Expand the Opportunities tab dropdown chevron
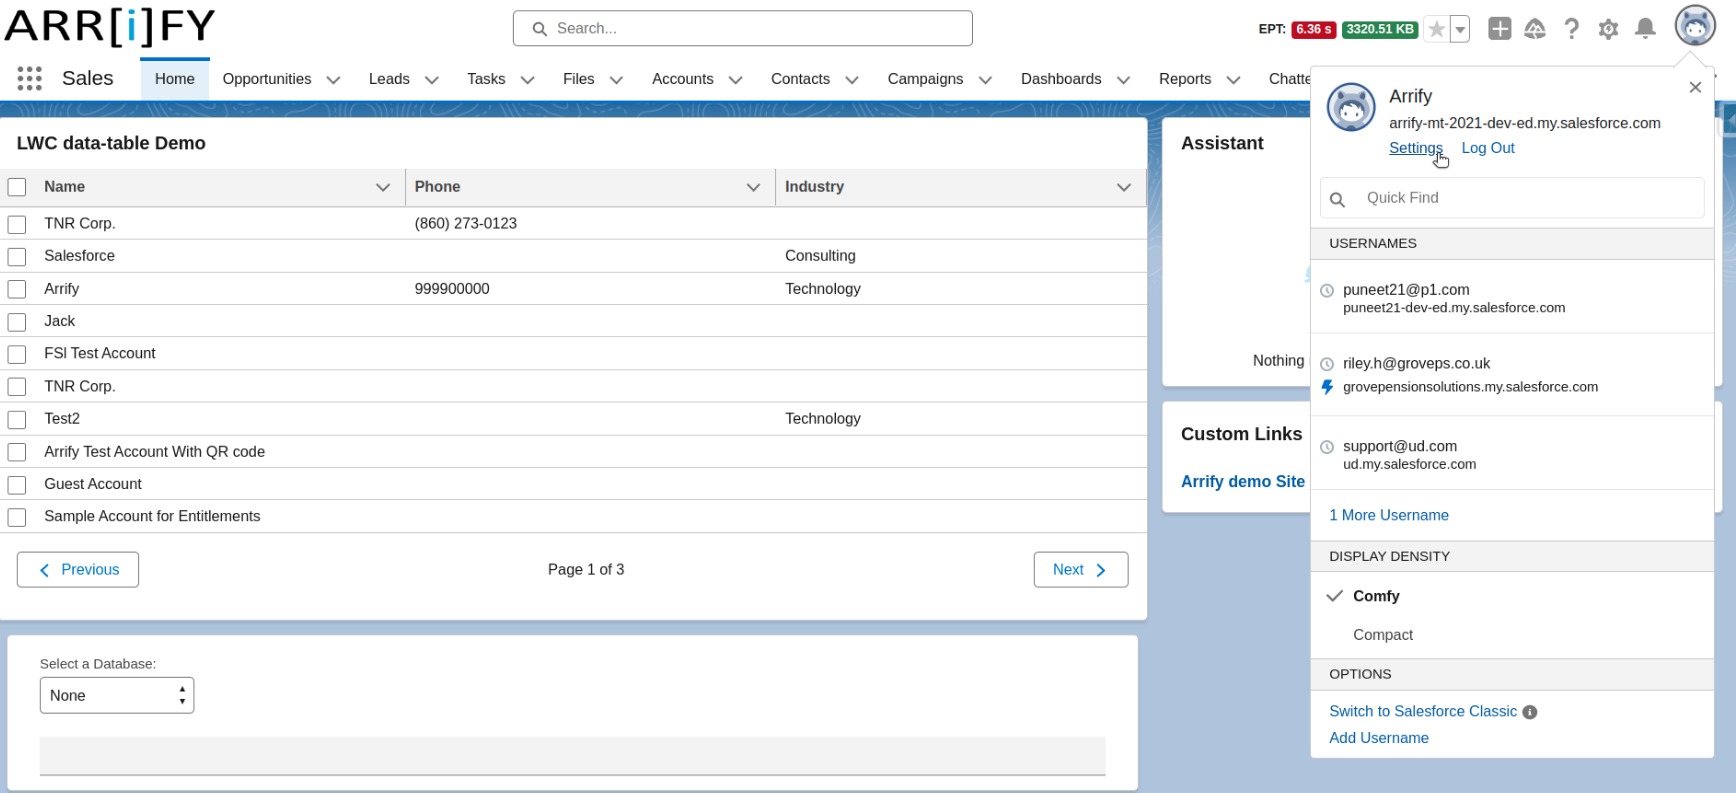The height and width of the screenshot is (793, 1736). point(334,80)
